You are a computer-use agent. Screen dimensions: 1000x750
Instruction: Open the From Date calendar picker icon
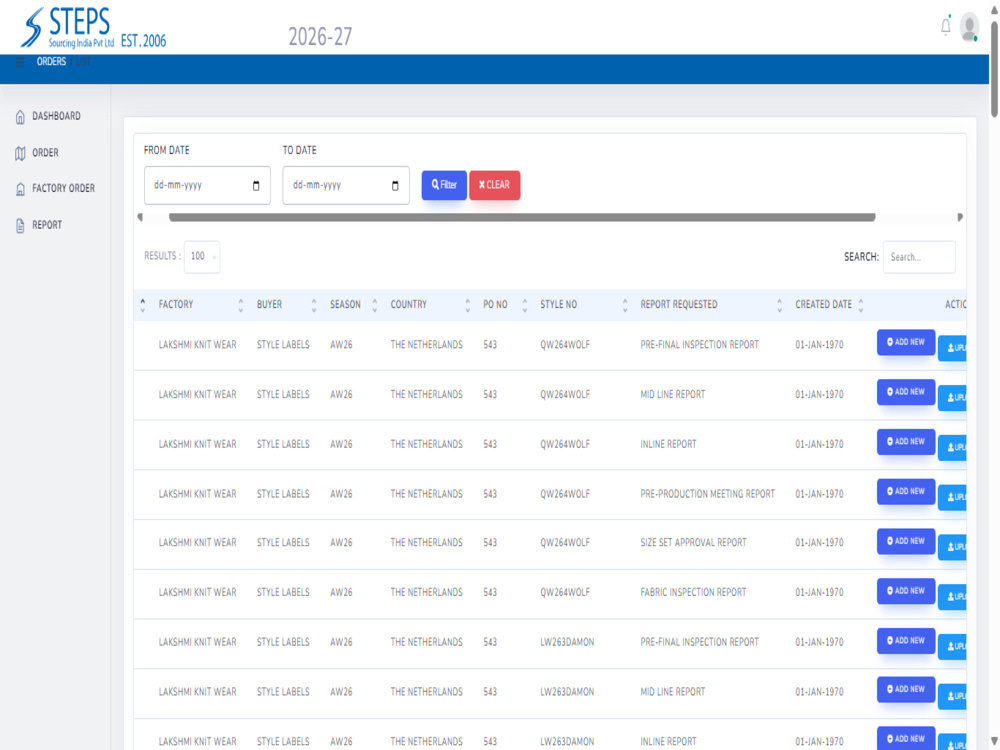click(256, 186)
